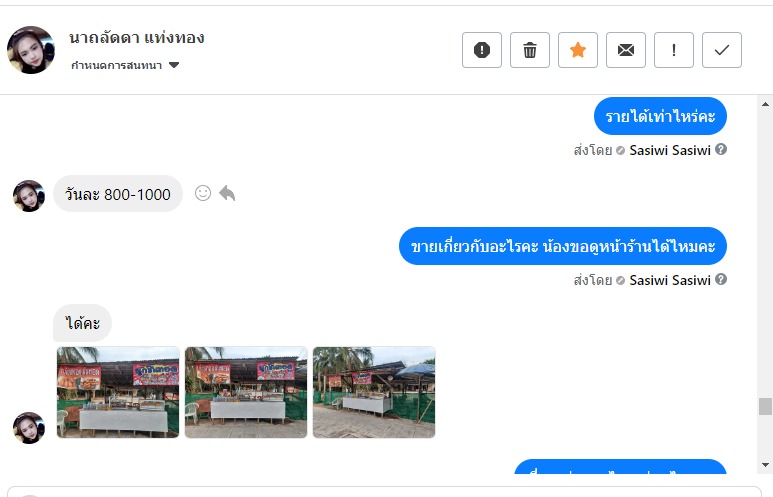Mark conversation done with checkmark
This screenshot has width=773, height=497.
pyautogui.click(x=722, y=50)
